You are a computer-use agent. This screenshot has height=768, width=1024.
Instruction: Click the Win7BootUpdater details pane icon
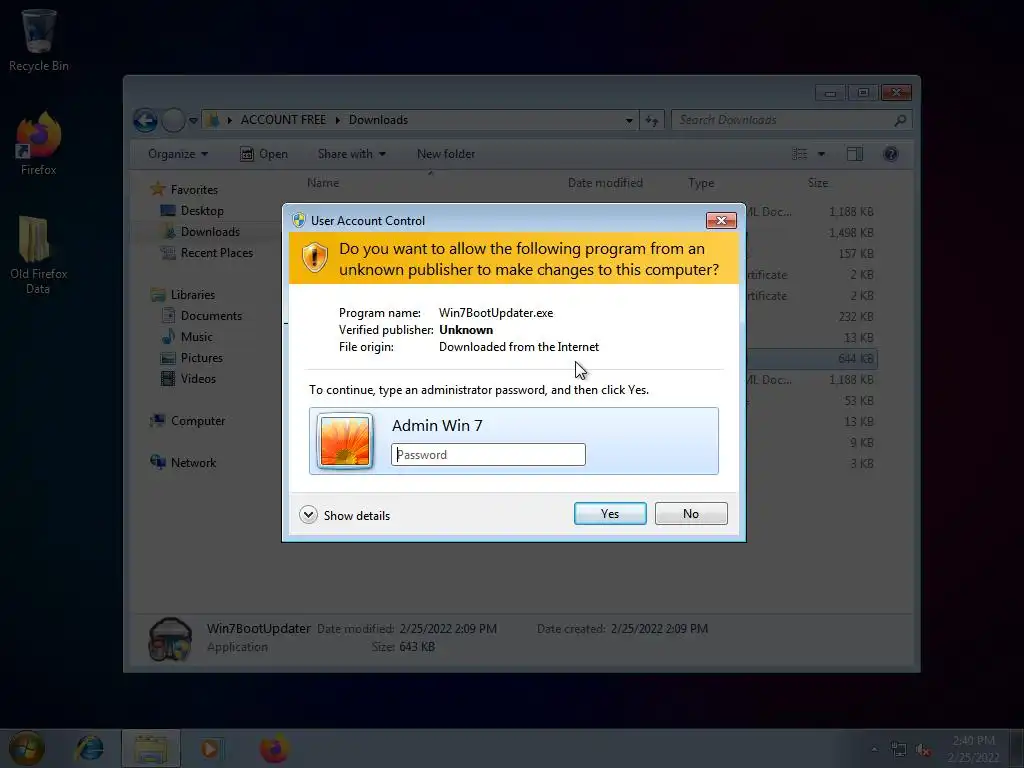(x=170, y=639)
